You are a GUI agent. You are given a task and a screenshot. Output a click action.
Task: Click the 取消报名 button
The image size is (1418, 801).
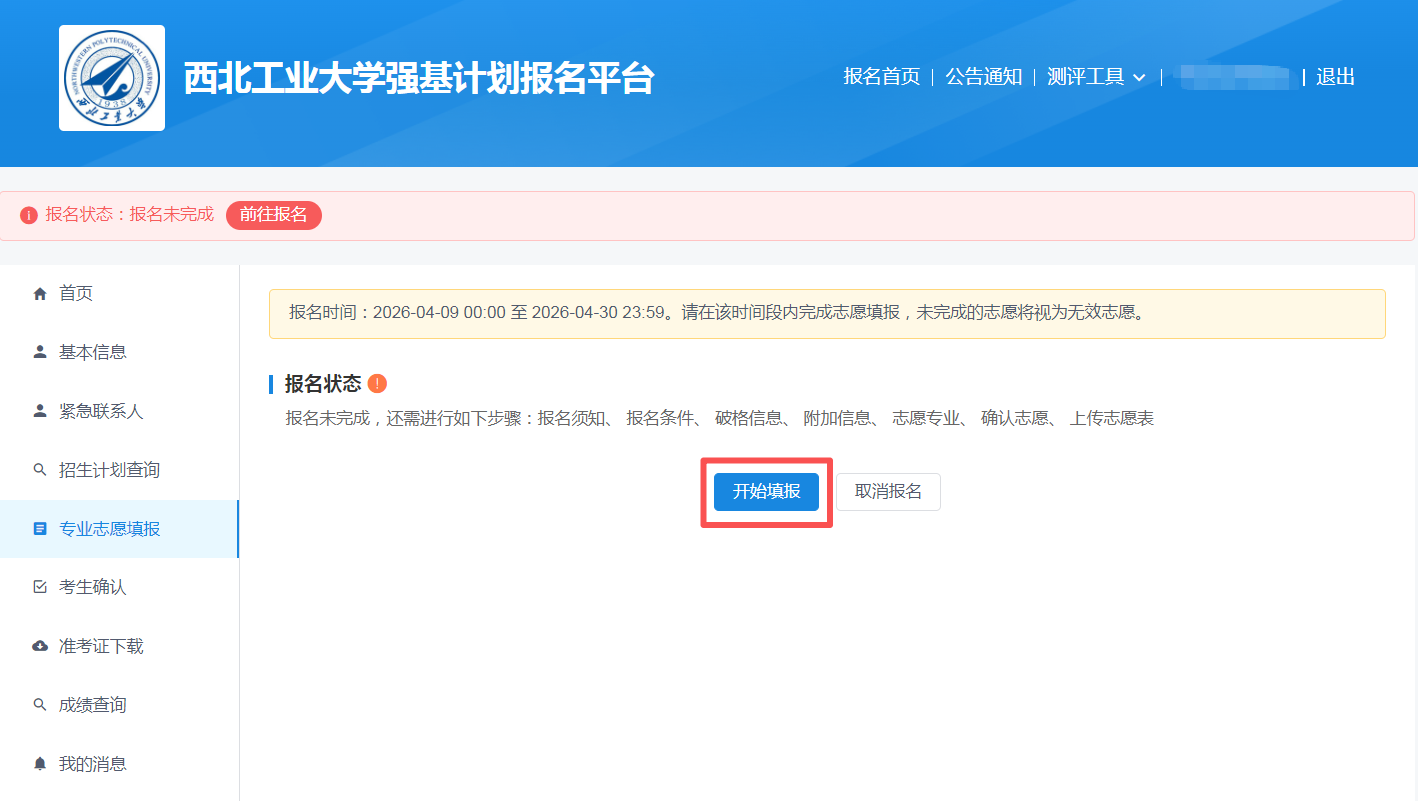888,492
